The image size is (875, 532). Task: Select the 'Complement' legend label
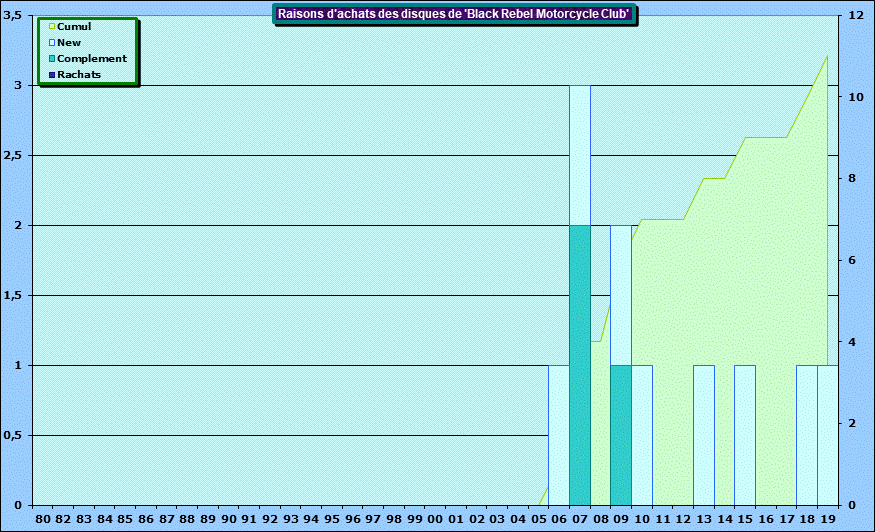[x=92, y=59]
